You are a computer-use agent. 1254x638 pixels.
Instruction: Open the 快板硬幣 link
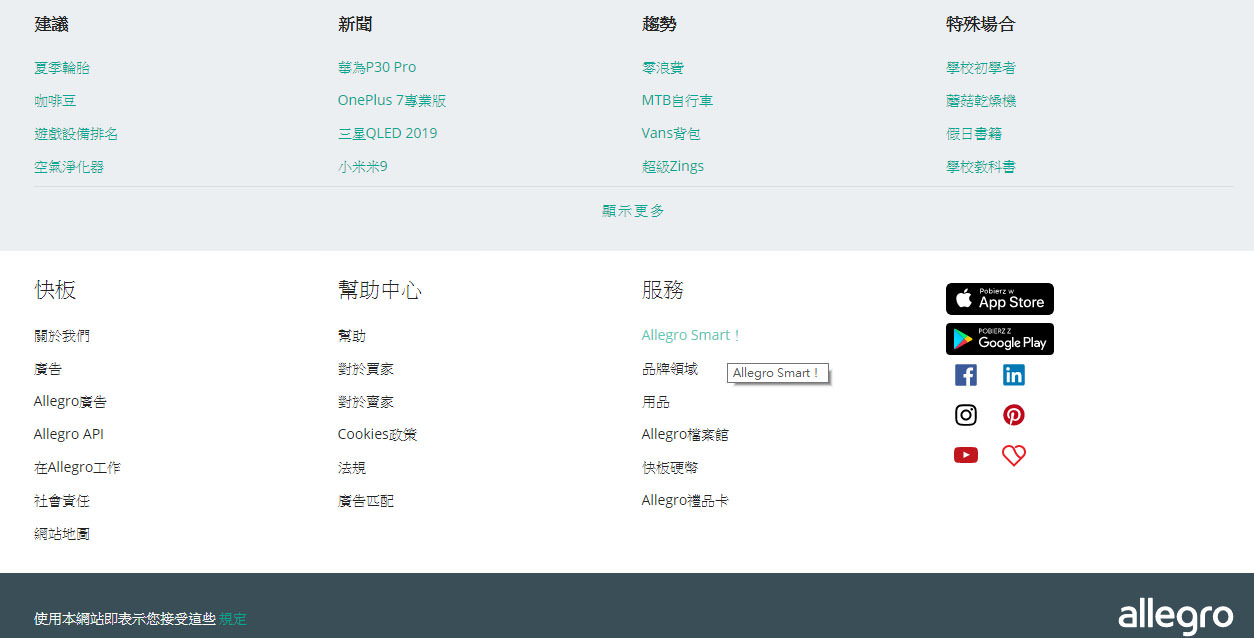coord(670,468)
